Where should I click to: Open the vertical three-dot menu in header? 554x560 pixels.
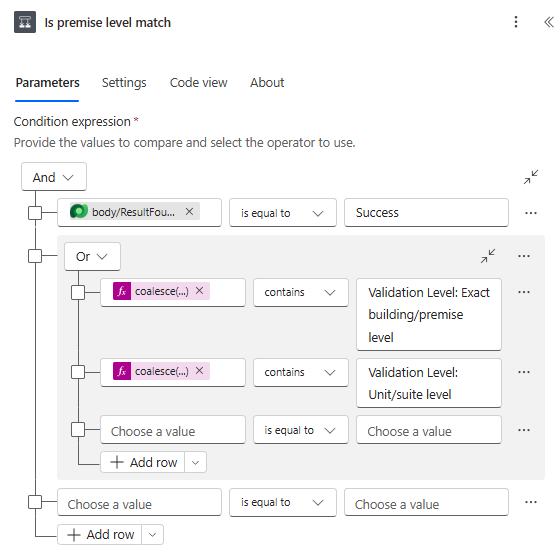516,22
